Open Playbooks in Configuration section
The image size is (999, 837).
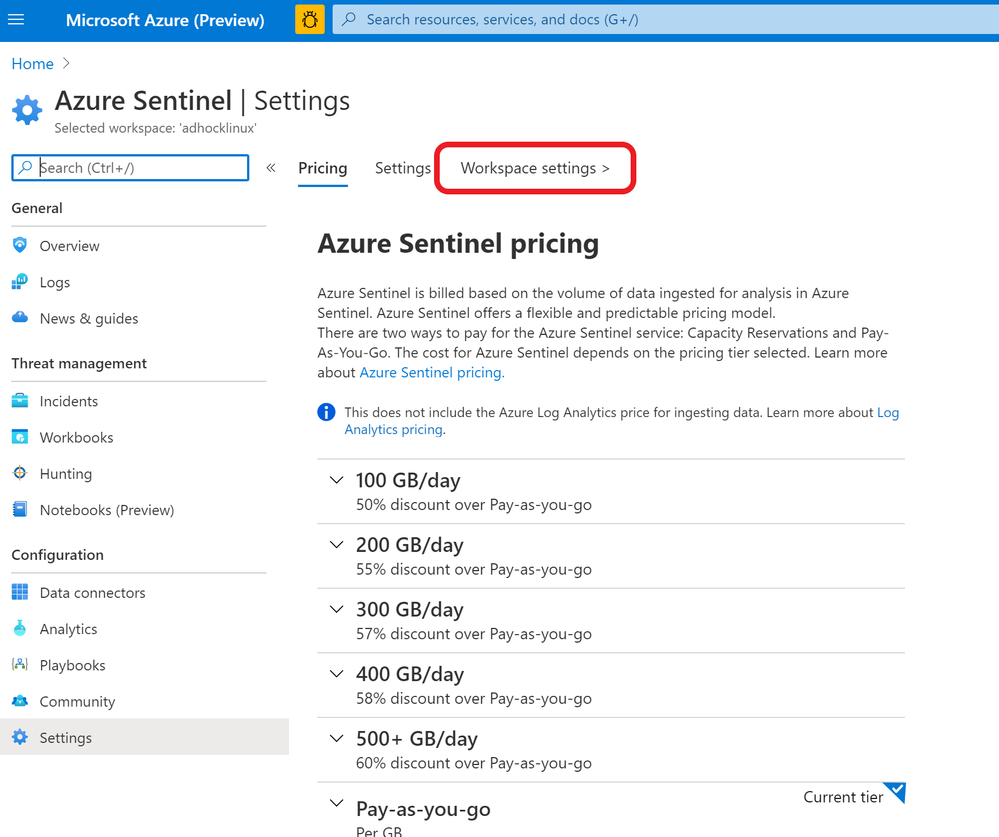point(72,665)
